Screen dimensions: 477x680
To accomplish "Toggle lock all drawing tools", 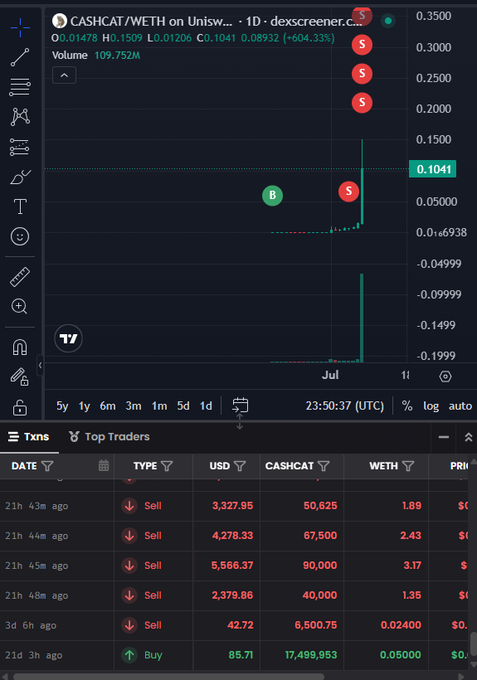I will point(20,407).
